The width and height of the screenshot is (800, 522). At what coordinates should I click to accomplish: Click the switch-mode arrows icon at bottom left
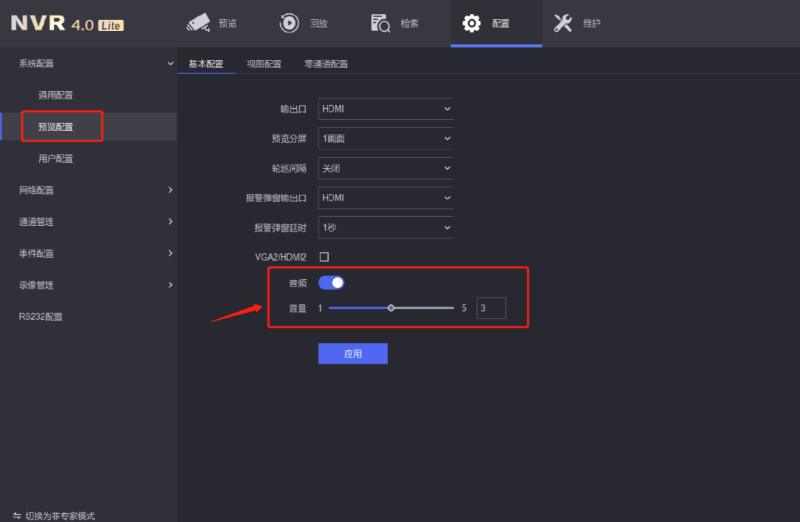coord(17,516)
